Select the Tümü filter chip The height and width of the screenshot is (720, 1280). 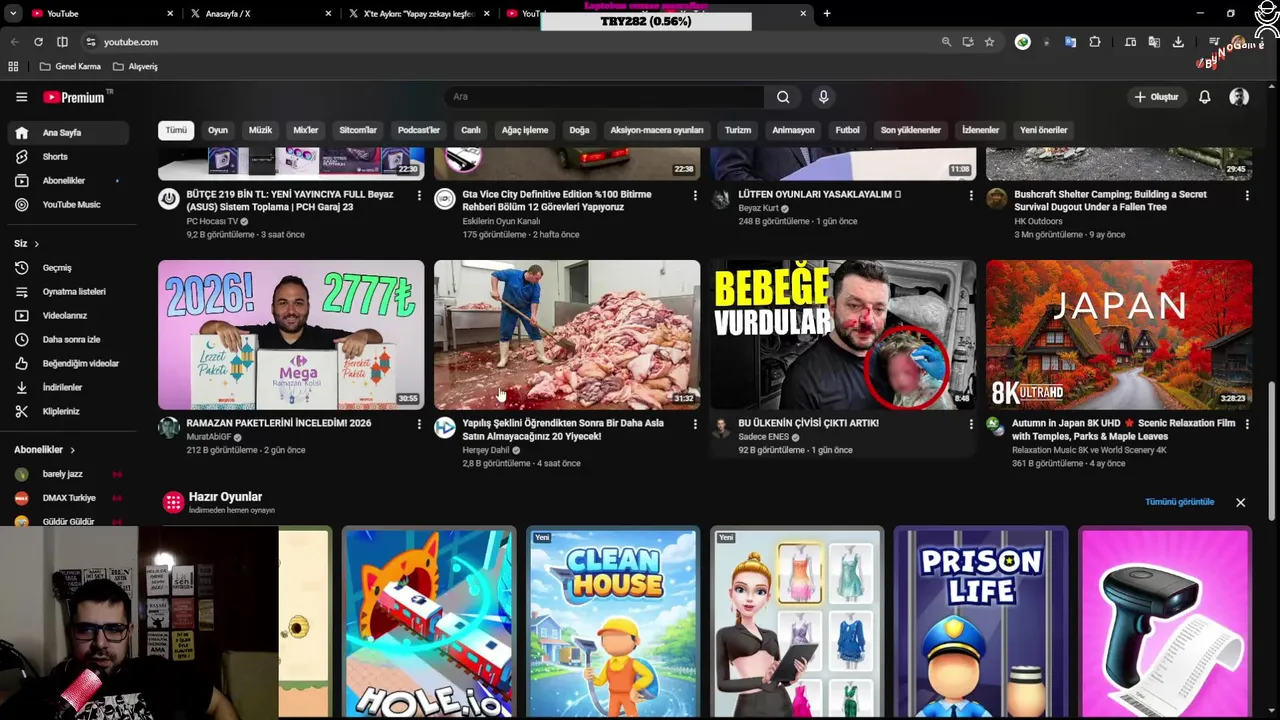[x=176, y=130]
